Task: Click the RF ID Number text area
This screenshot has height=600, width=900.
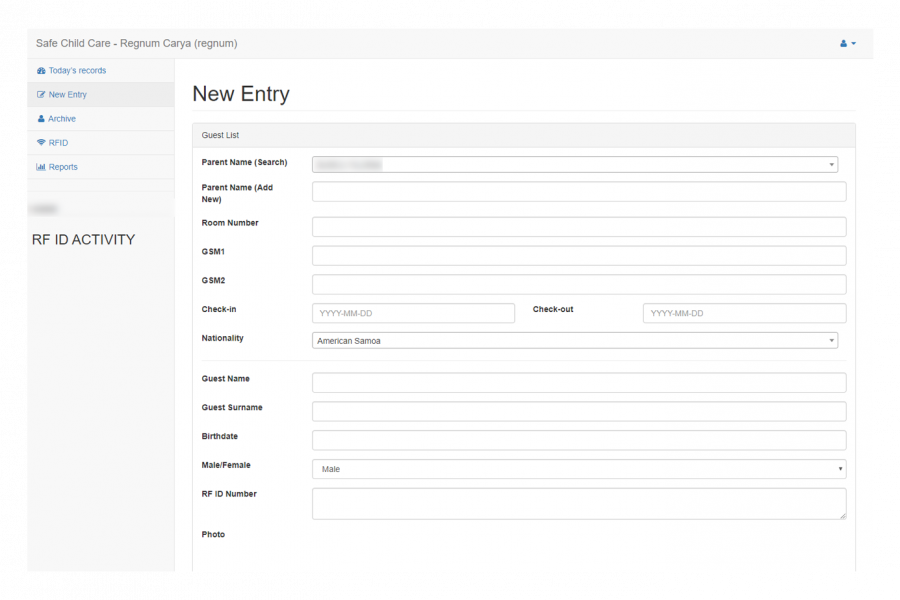Action: 579,504
